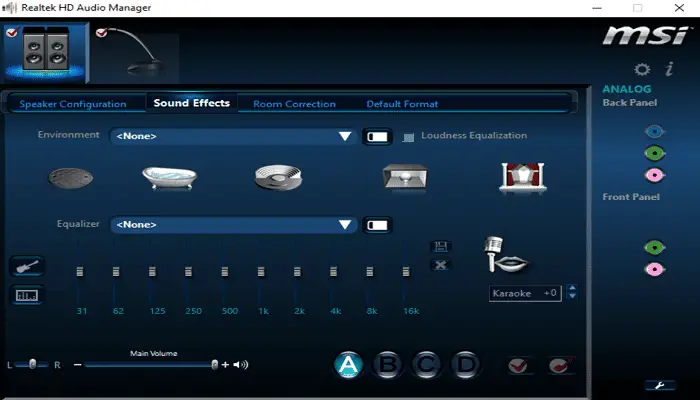The image size is (700, 400).
Task: Click the 62 Hz equalizer slider
Action: click(x=116, y=271)
